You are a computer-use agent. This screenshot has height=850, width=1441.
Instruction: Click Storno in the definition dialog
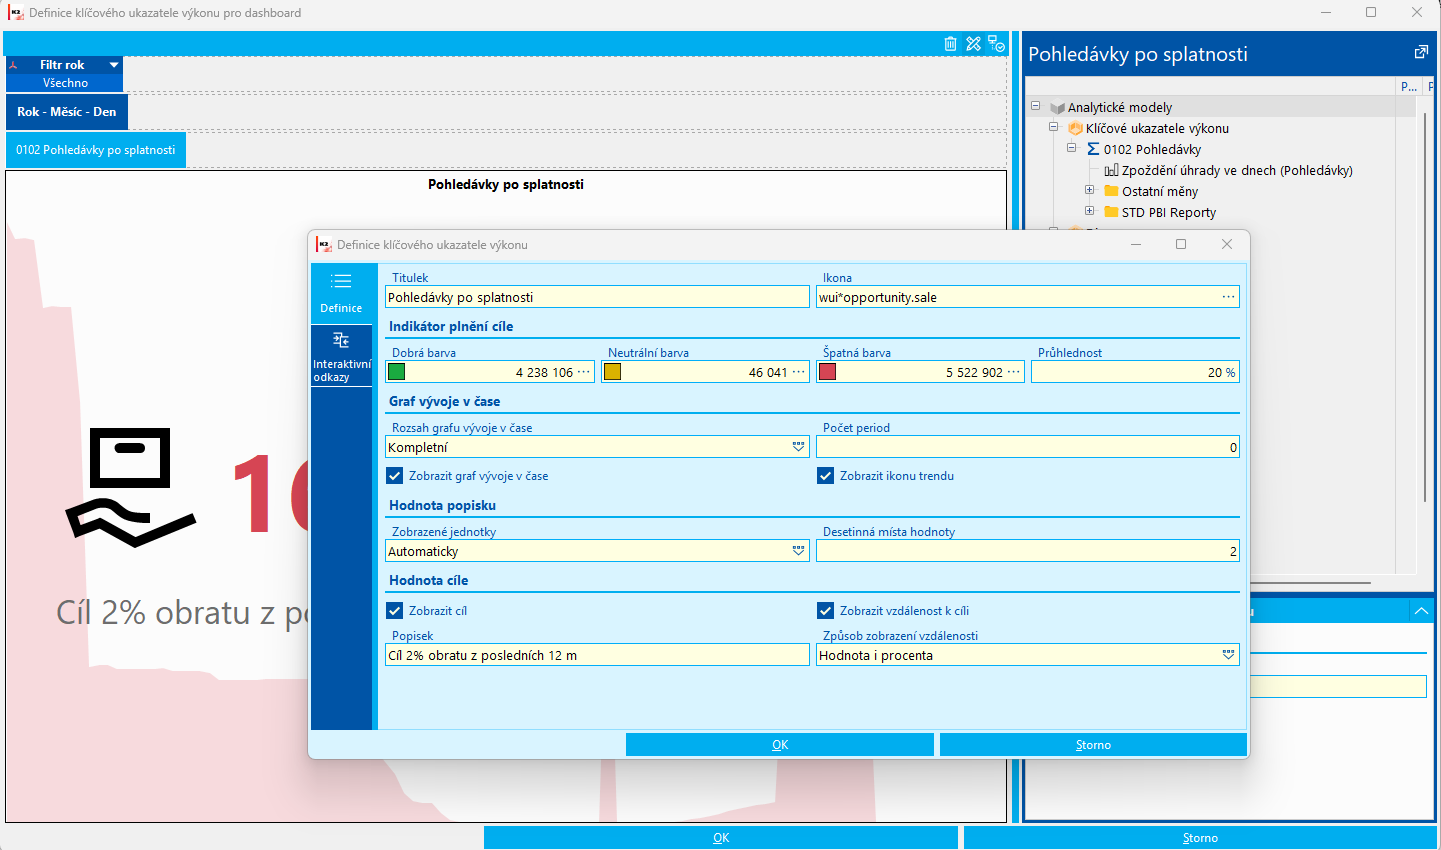pyautogui.click(x=1093, y=745)
